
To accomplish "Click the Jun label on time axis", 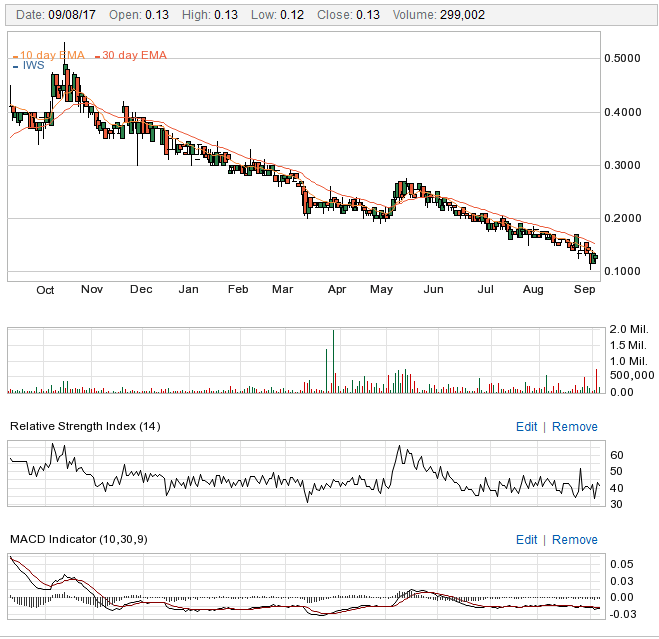I will tap(433, 290).
